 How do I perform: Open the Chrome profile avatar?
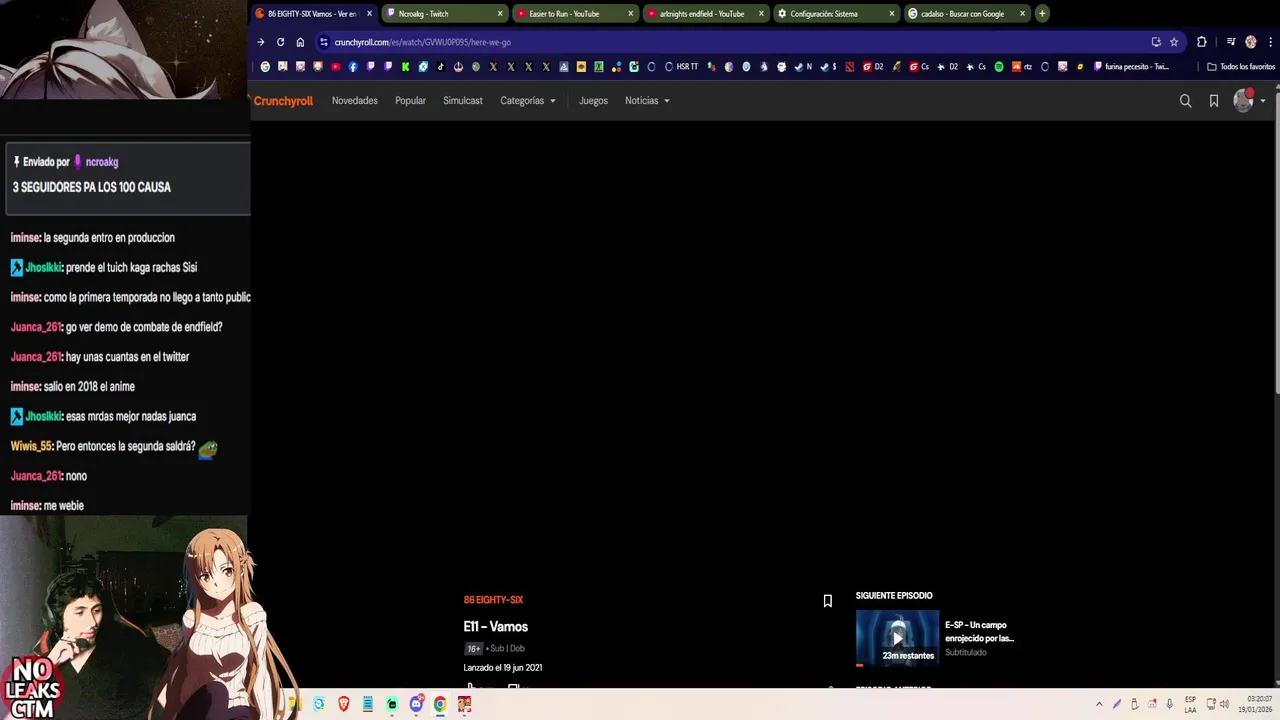(x=1250, y=42)
